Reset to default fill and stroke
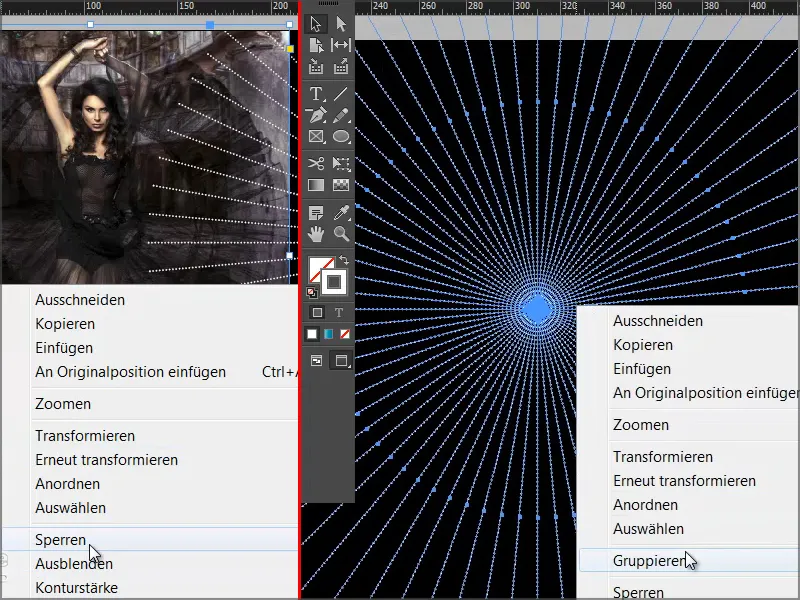Viewport: 800px width, 600px height. 311,293
